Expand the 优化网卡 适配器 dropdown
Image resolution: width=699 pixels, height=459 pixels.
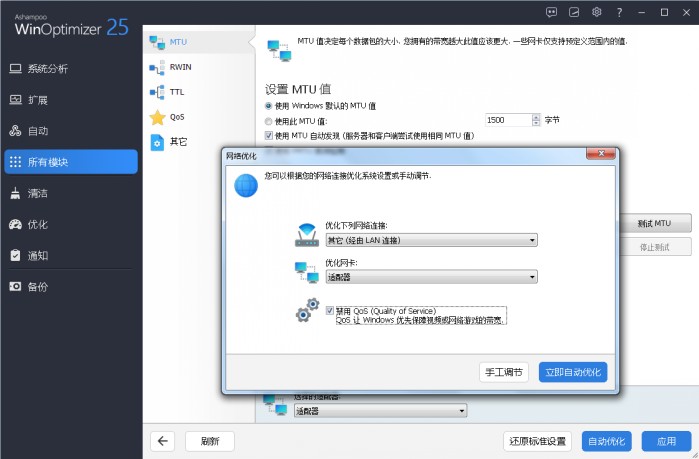coord(431,277)
